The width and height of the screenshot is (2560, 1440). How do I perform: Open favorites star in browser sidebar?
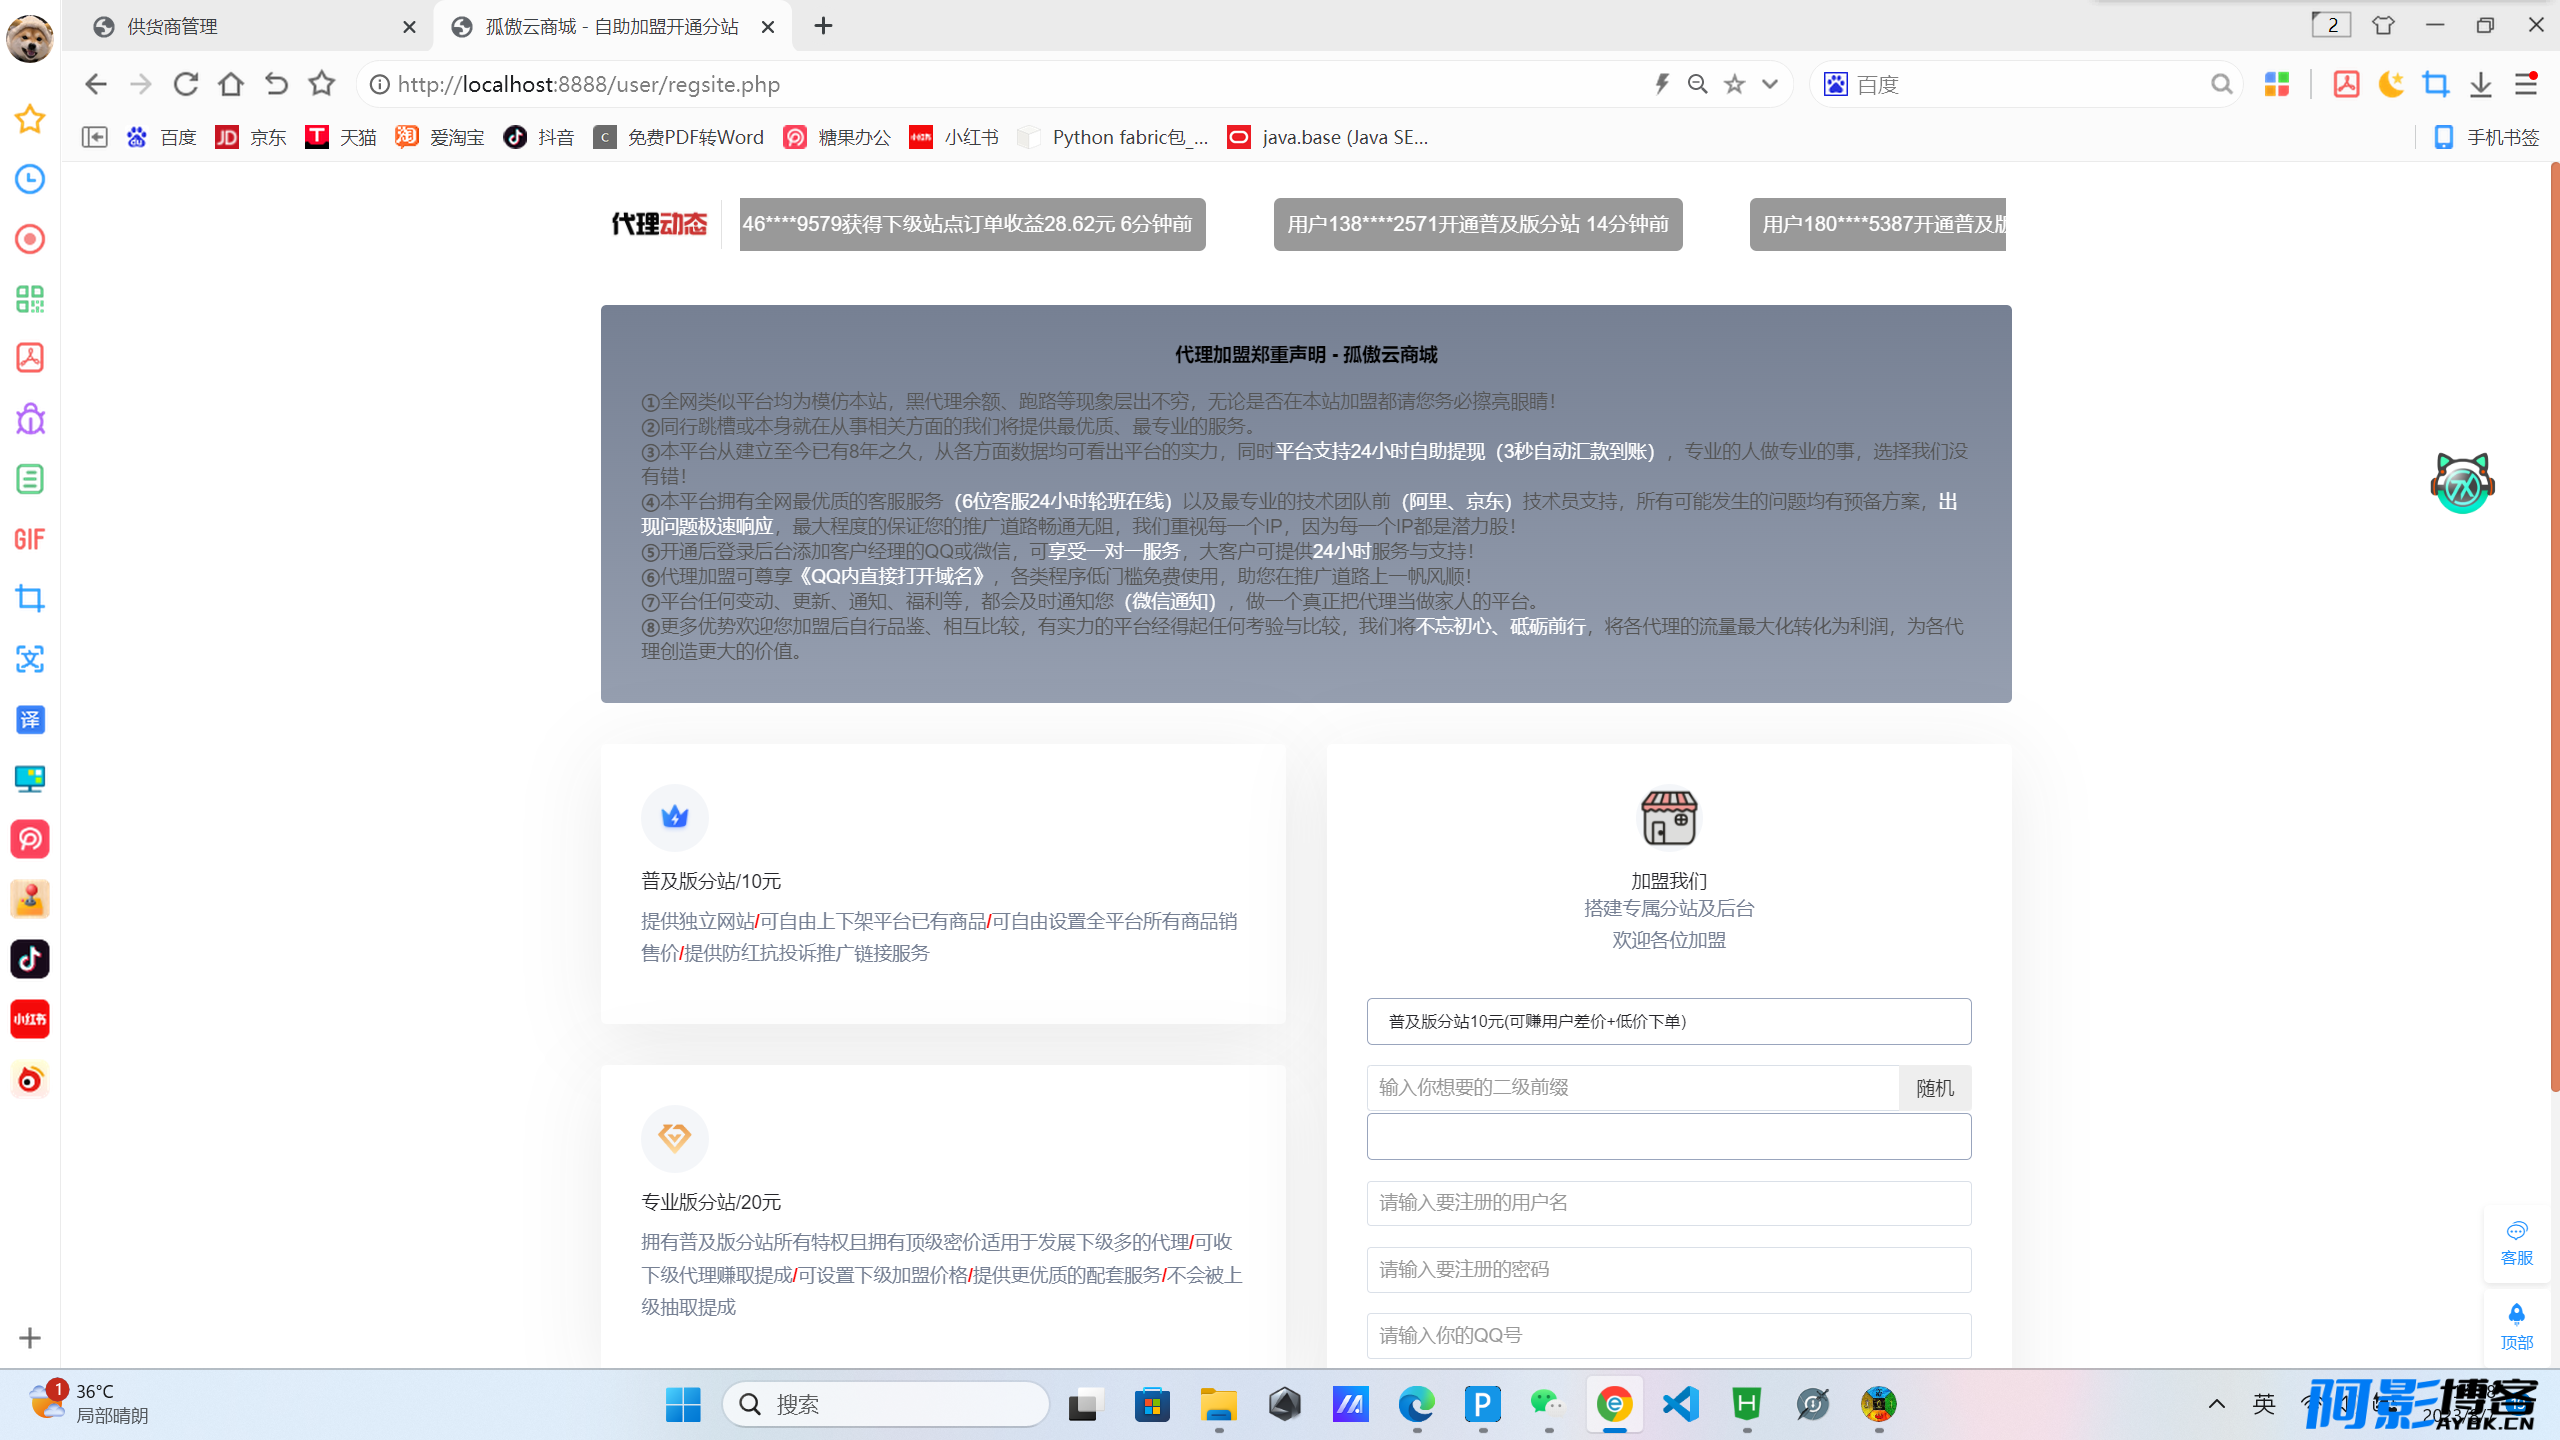30,119
